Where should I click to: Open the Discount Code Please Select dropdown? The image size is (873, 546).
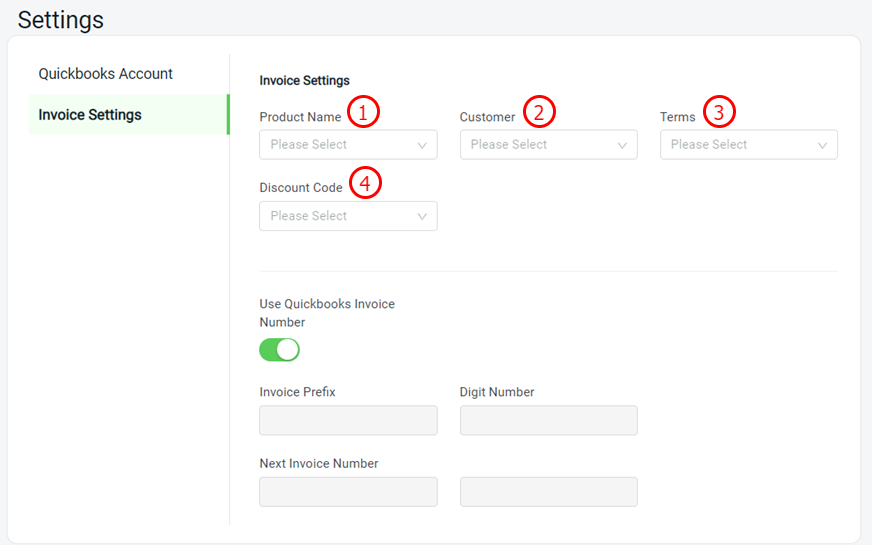(x=349, y=216)
